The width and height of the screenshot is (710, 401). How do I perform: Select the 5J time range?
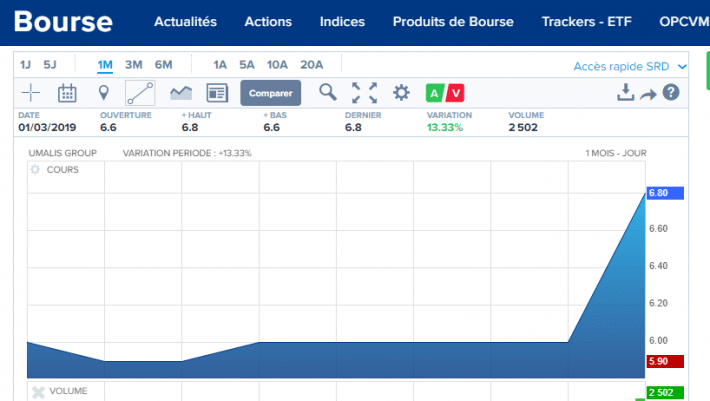point(50,65)
